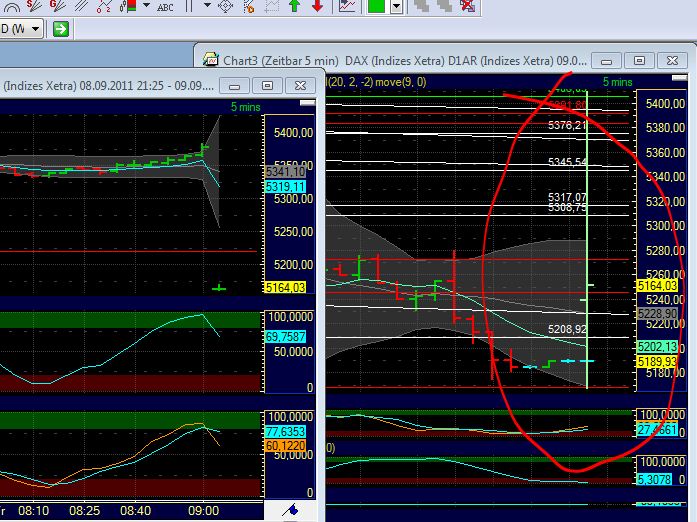Click the 60,1220 orange indicator value
This screenshot has width=697, height=522.
(285, 446)
